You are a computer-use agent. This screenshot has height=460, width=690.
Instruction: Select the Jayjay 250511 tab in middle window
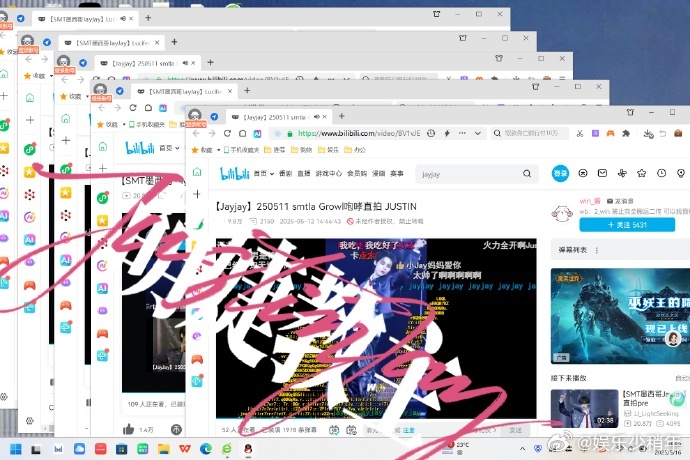(147, 63)
